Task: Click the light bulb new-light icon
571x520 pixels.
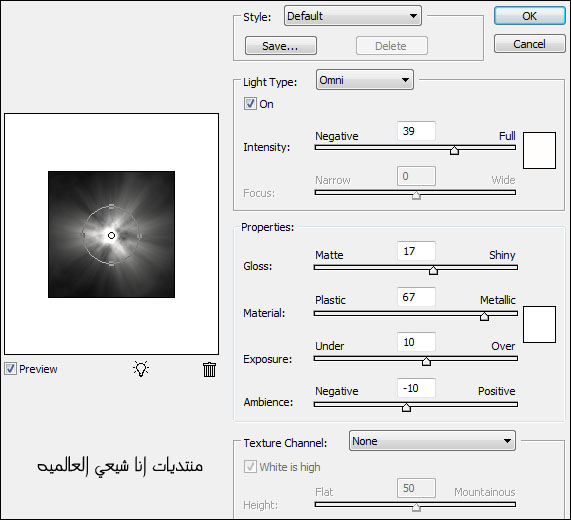Action: click(x=141, y=369)
